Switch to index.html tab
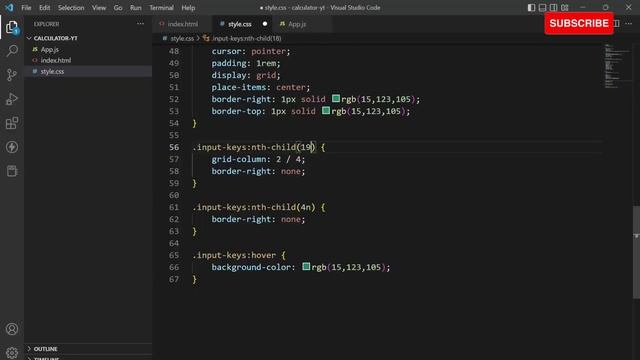The height and width of the screenshot is (360, 640). pos(182,24)
